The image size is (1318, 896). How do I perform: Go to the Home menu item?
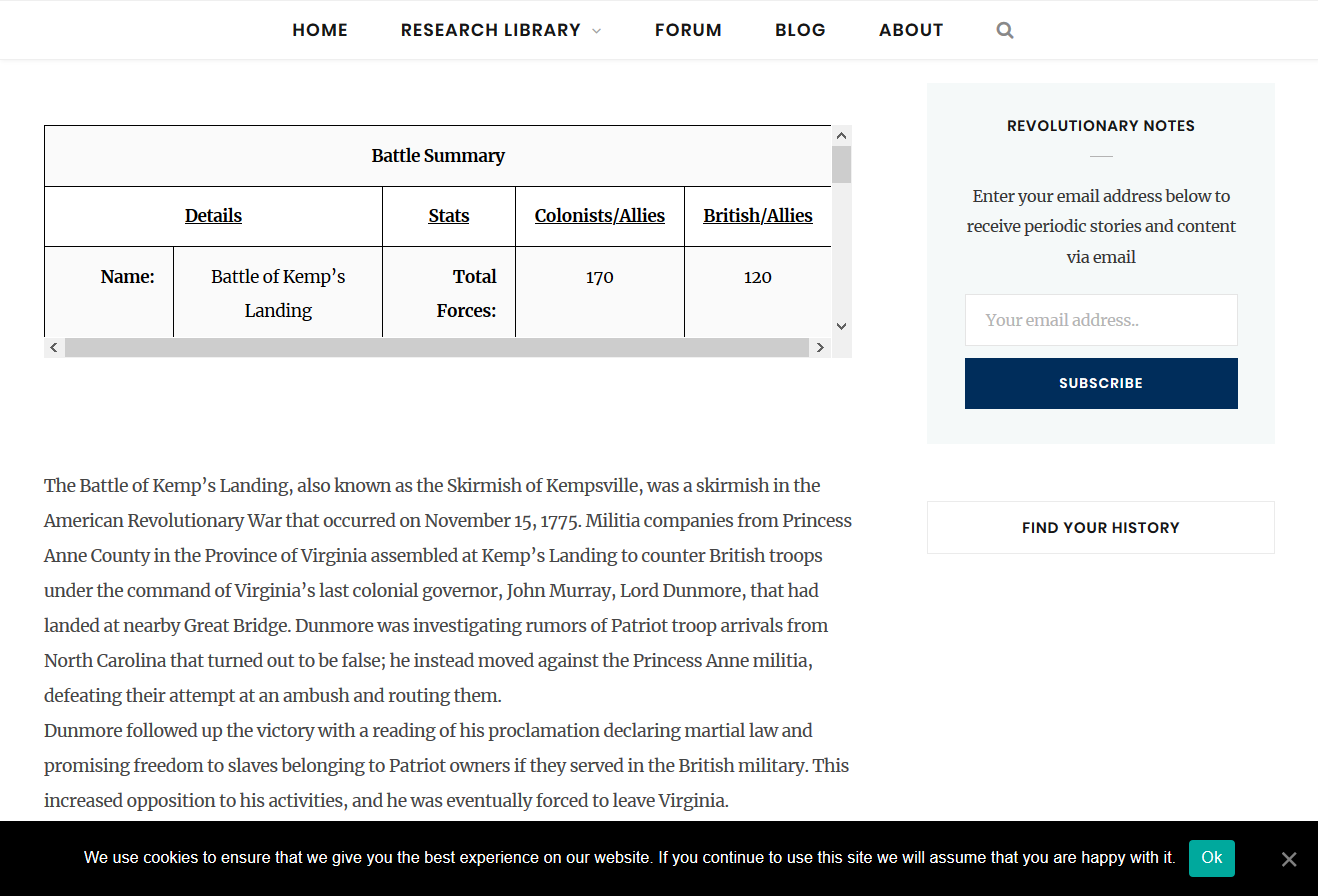320,30
